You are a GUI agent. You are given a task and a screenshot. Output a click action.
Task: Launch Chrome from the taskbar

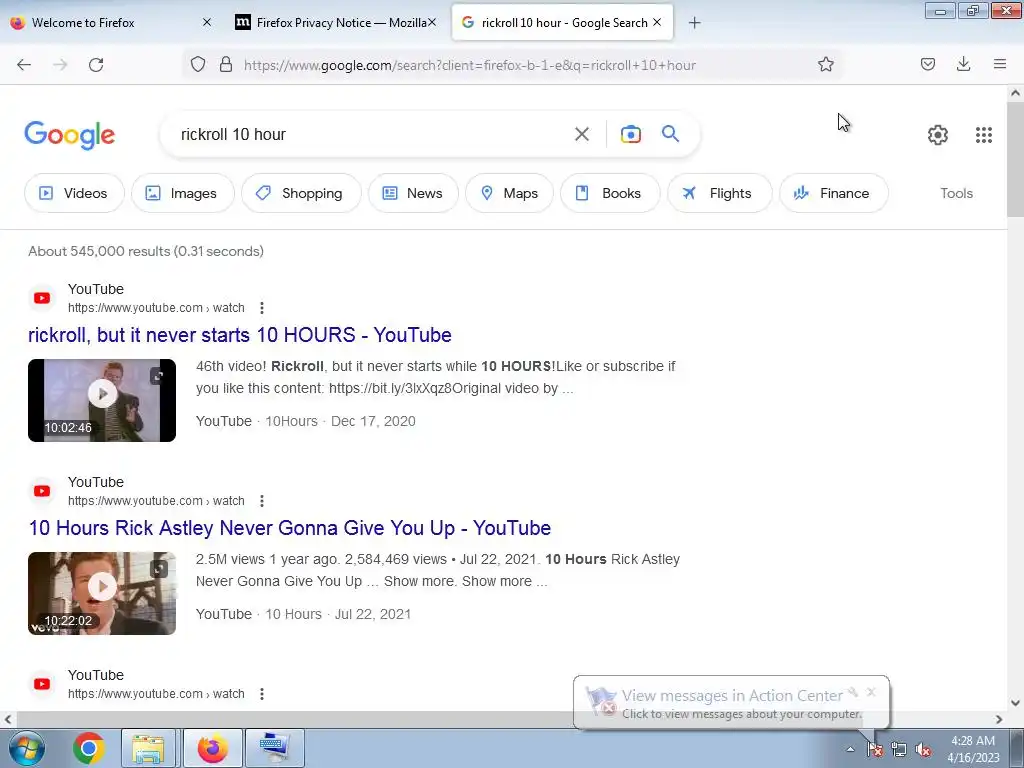click(89, 748)
